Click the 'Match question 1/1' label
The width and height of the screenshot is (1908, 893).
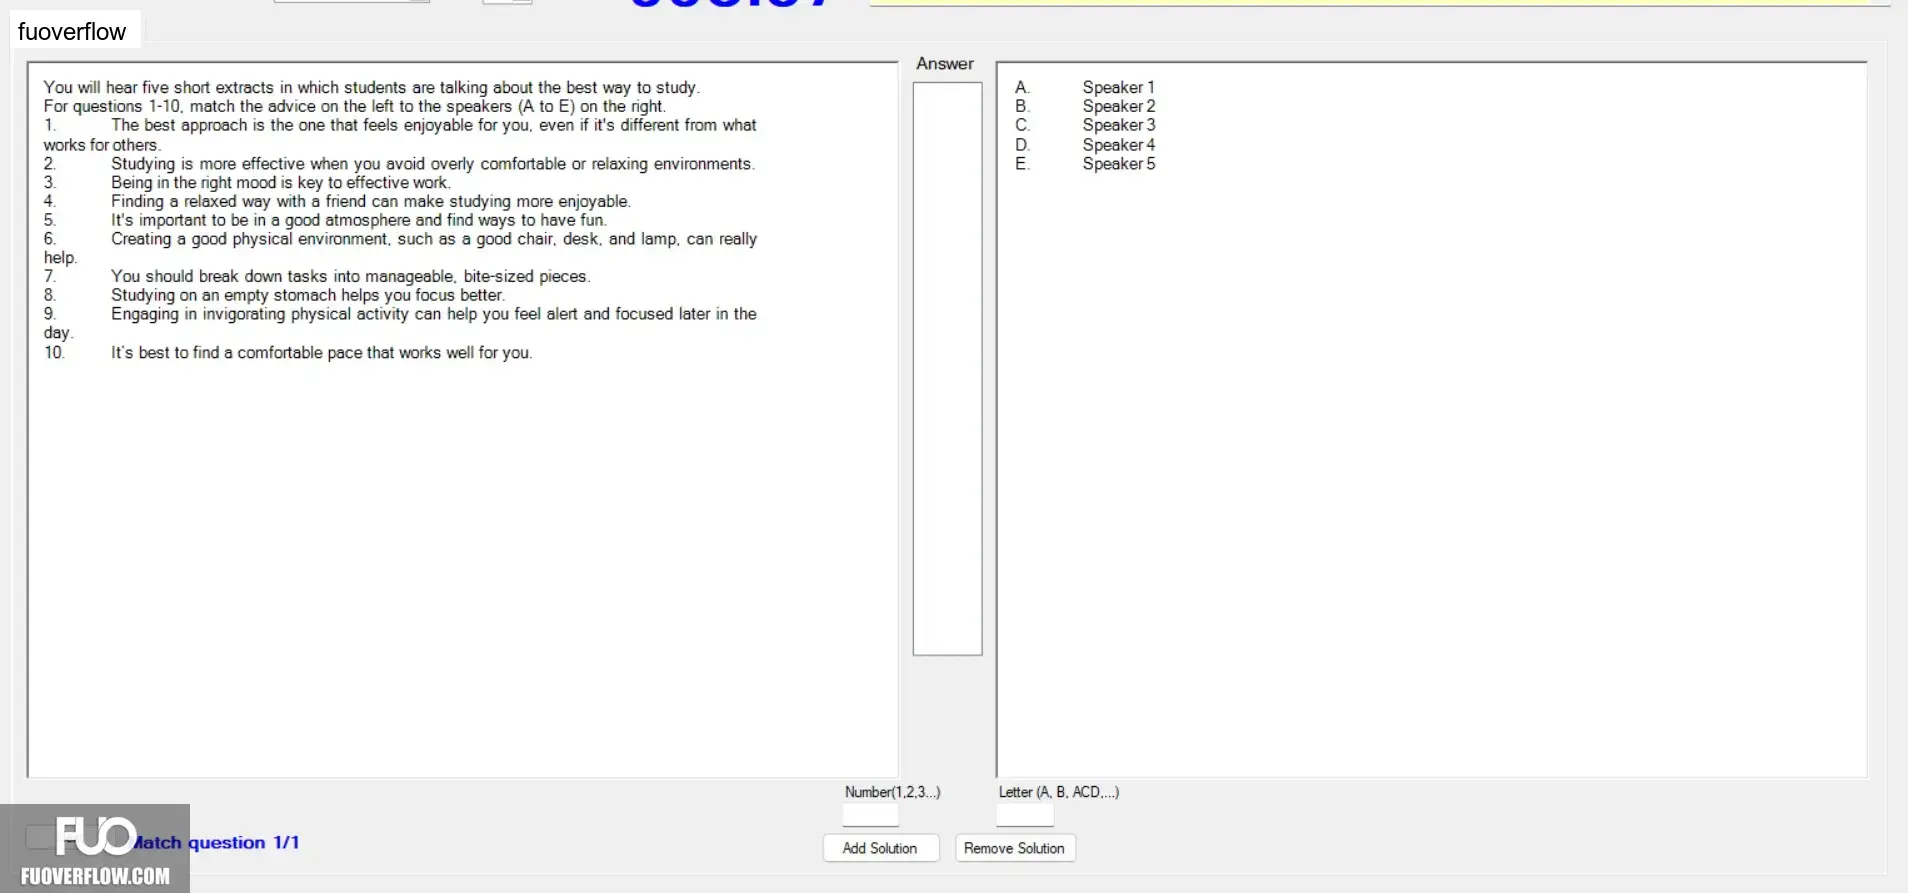[x=216, y=842]
